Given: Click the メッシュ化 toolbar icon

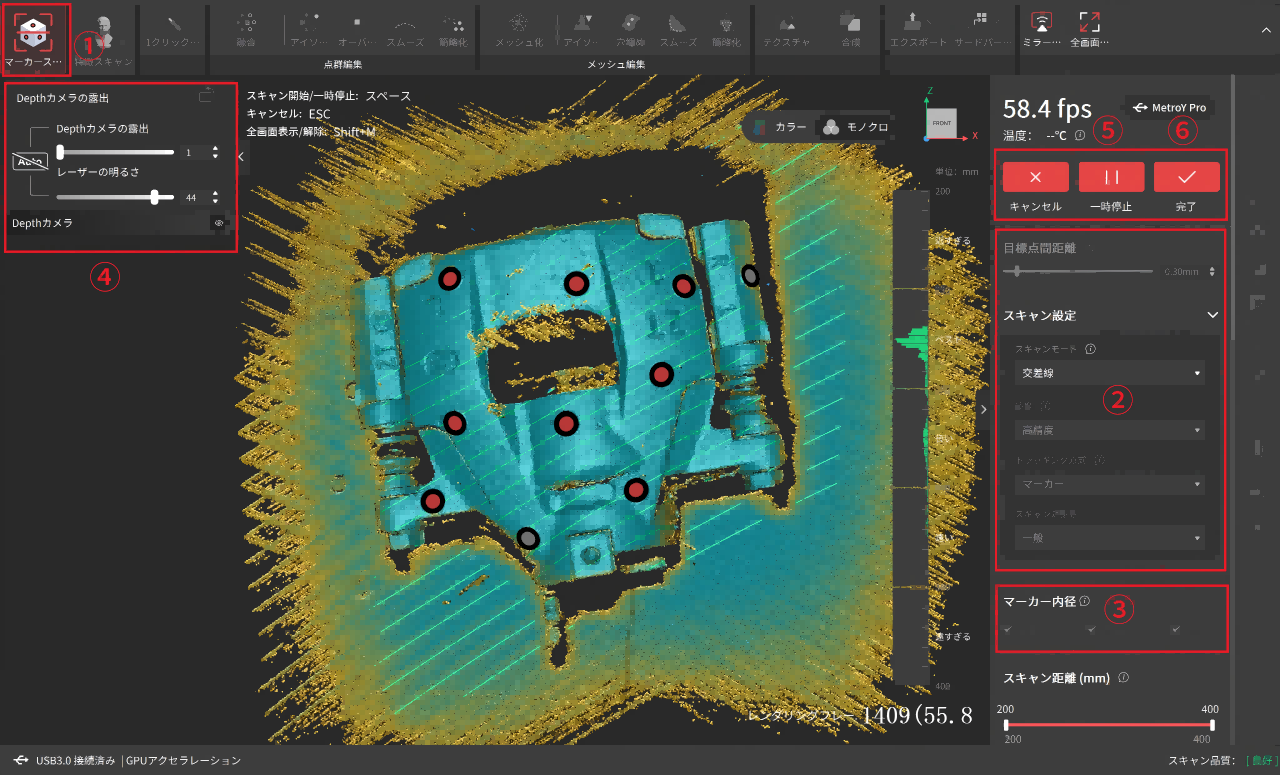Looking at the screenshot, I should pyautogui.click(x=518, y=23).
